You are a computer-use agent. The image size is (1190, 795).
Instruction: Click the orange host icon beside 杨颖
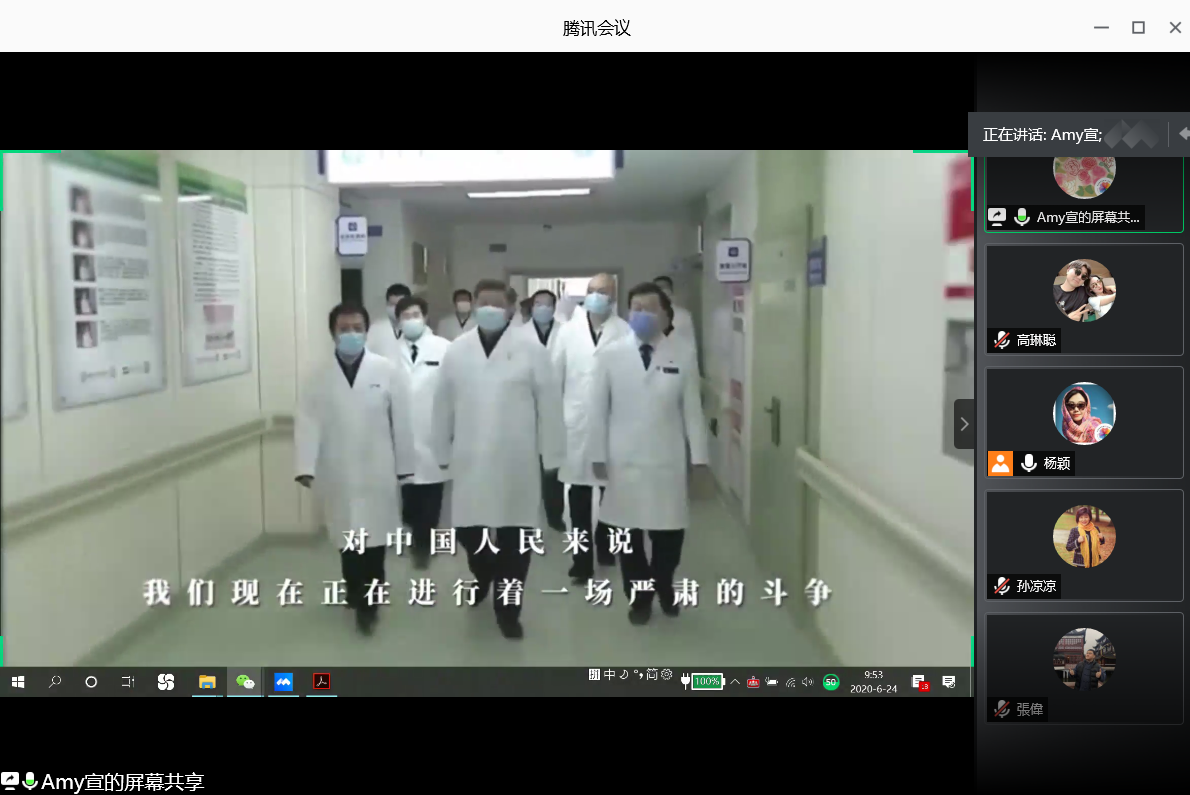(x=1000, y=463)
